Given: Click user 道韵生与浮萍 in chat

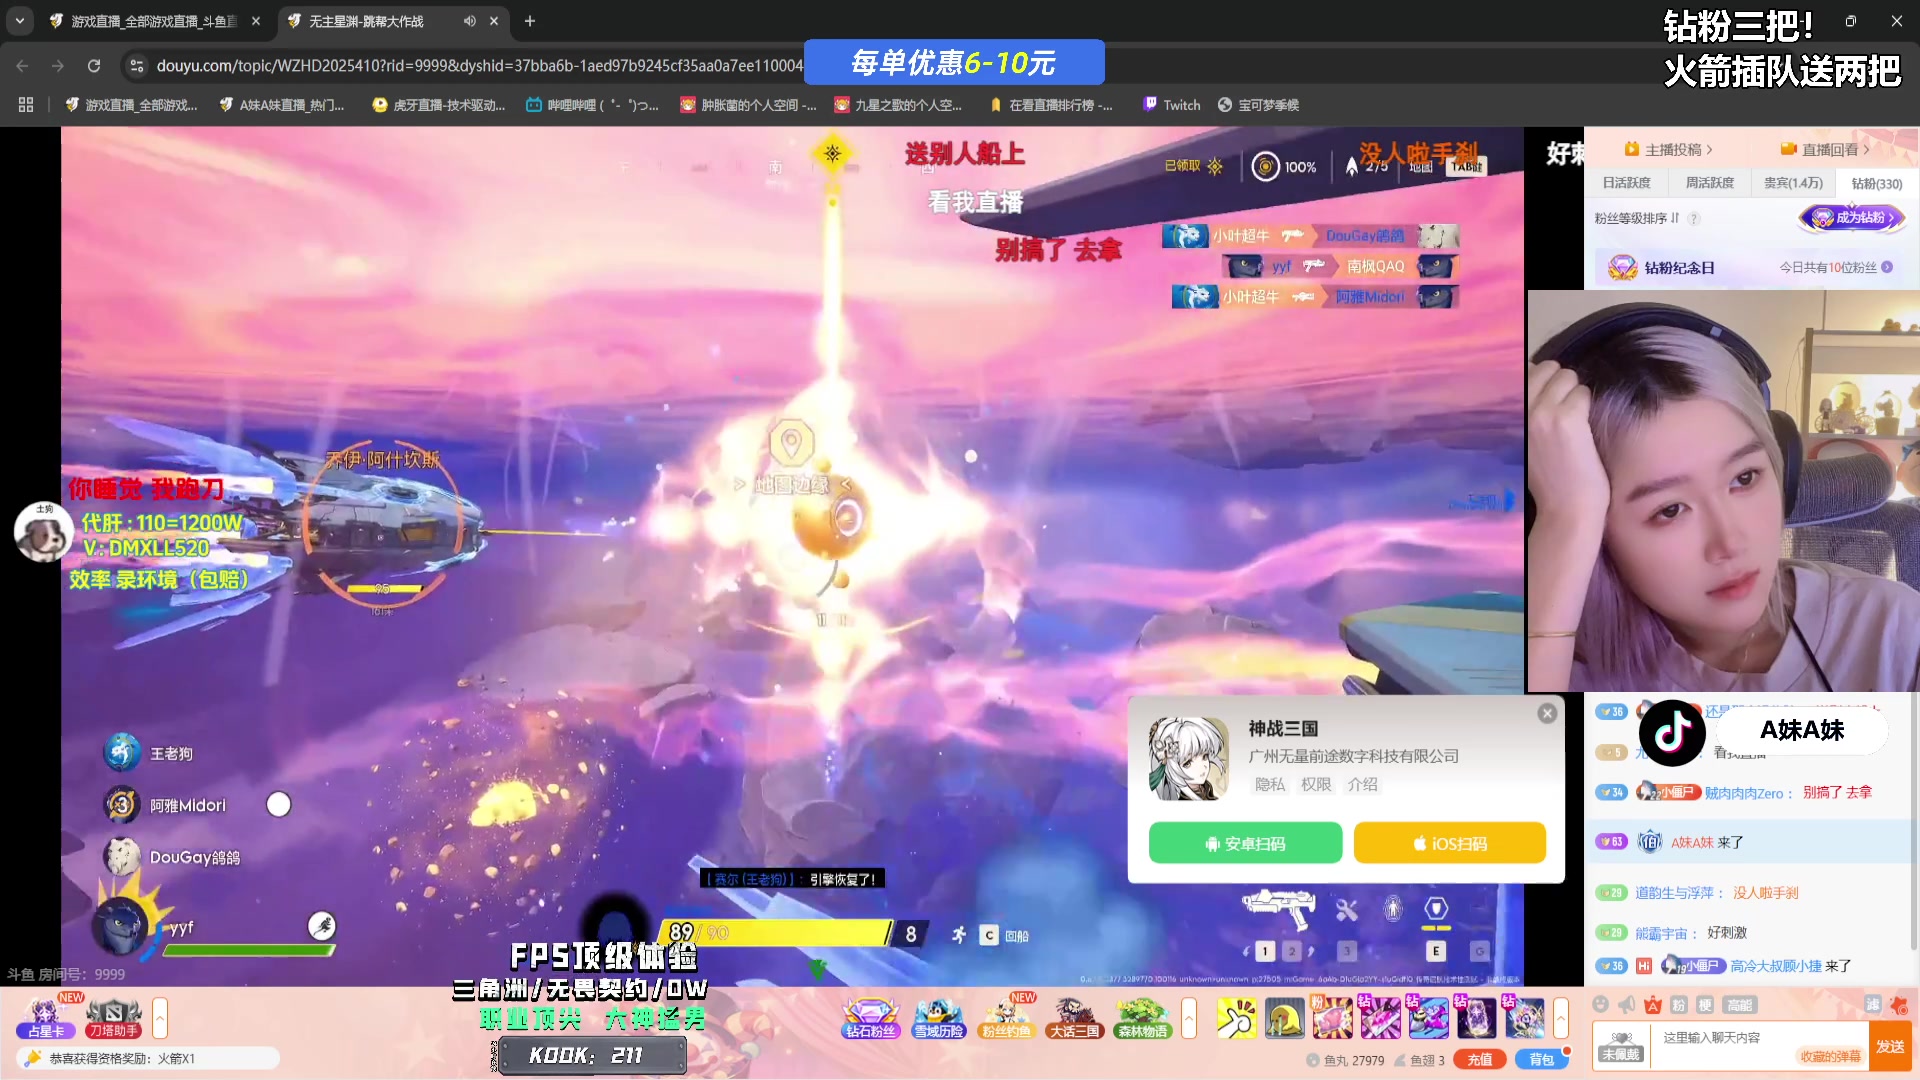Looking at the screenshot, I should [x=1674, y=893].
